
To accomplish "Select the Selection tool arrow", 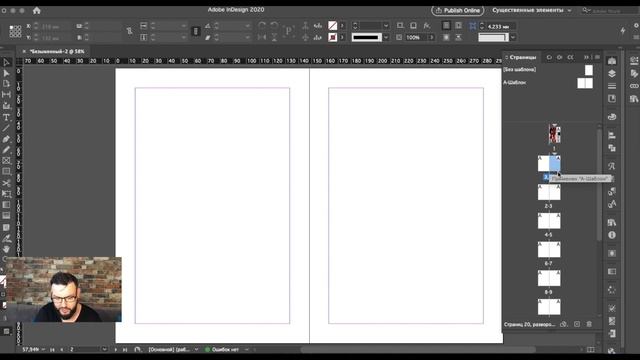I will (6, 62).
